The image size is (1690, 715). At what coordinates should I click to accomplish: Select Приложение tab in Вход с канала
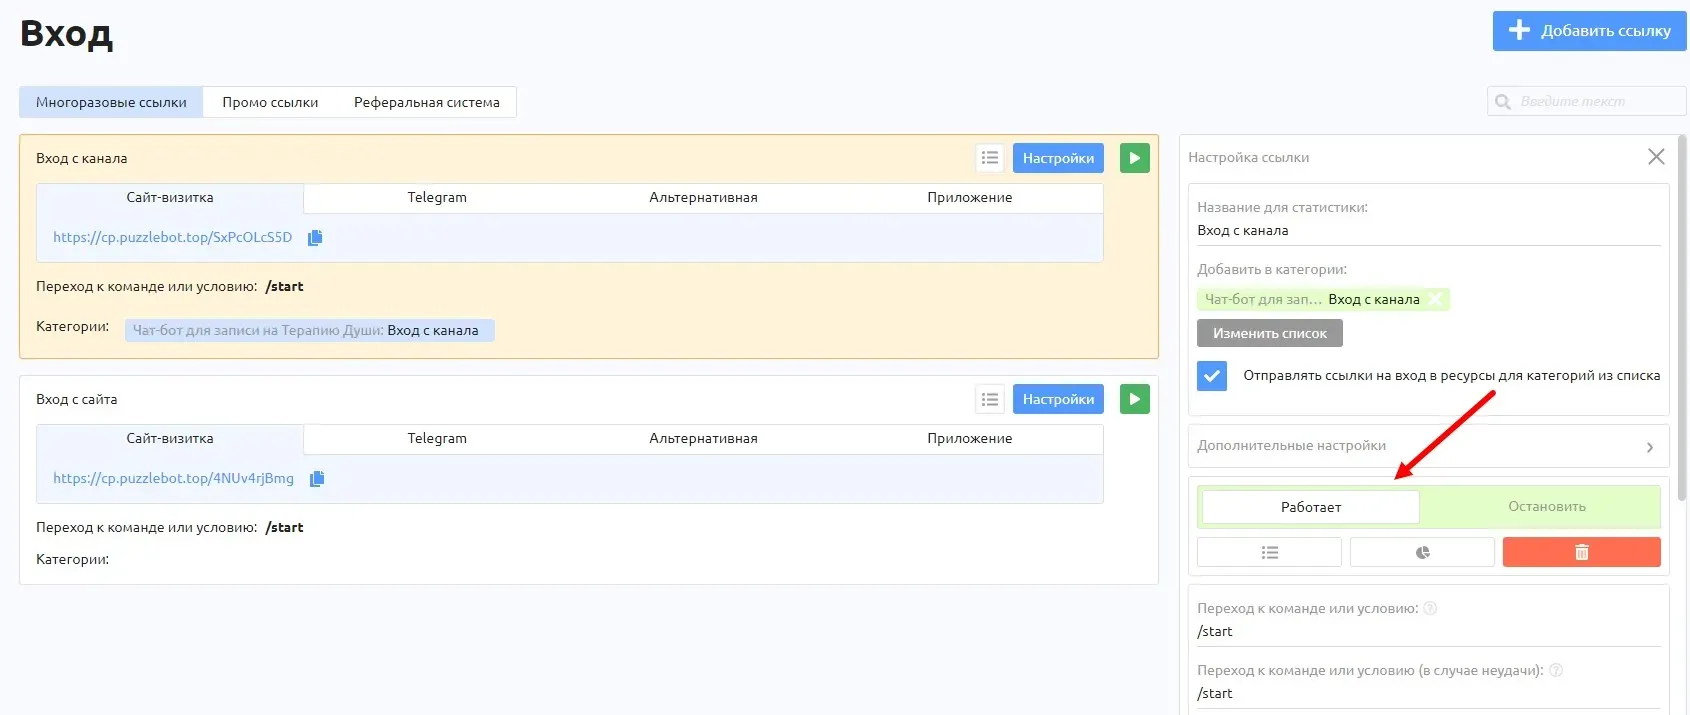[970, 198]
